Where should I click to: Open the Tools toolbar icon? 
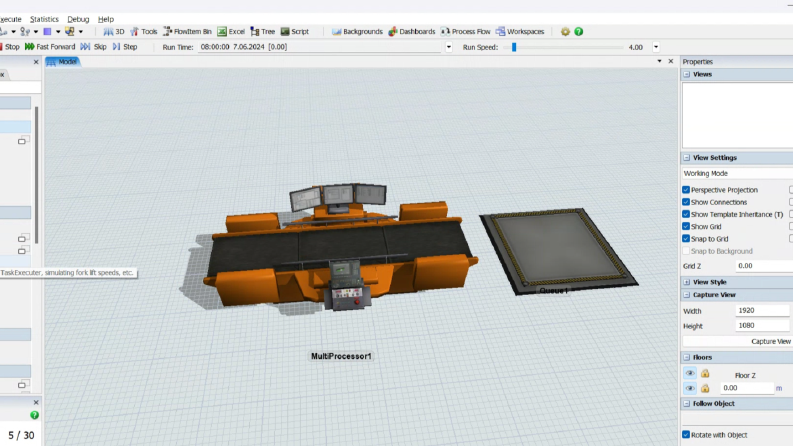point(144,31)
